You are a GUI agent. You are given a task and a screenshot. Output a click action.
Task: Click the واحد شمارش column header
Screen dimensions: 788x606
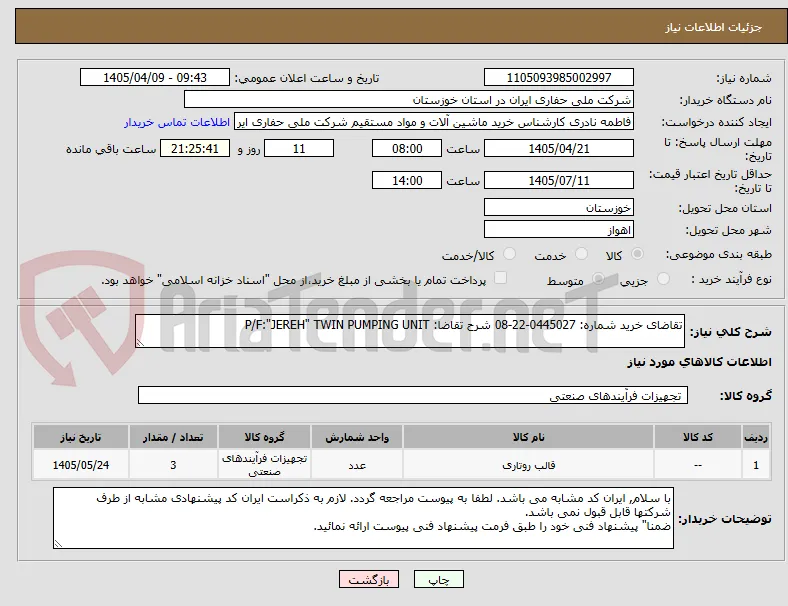click(x=357, y=437)
